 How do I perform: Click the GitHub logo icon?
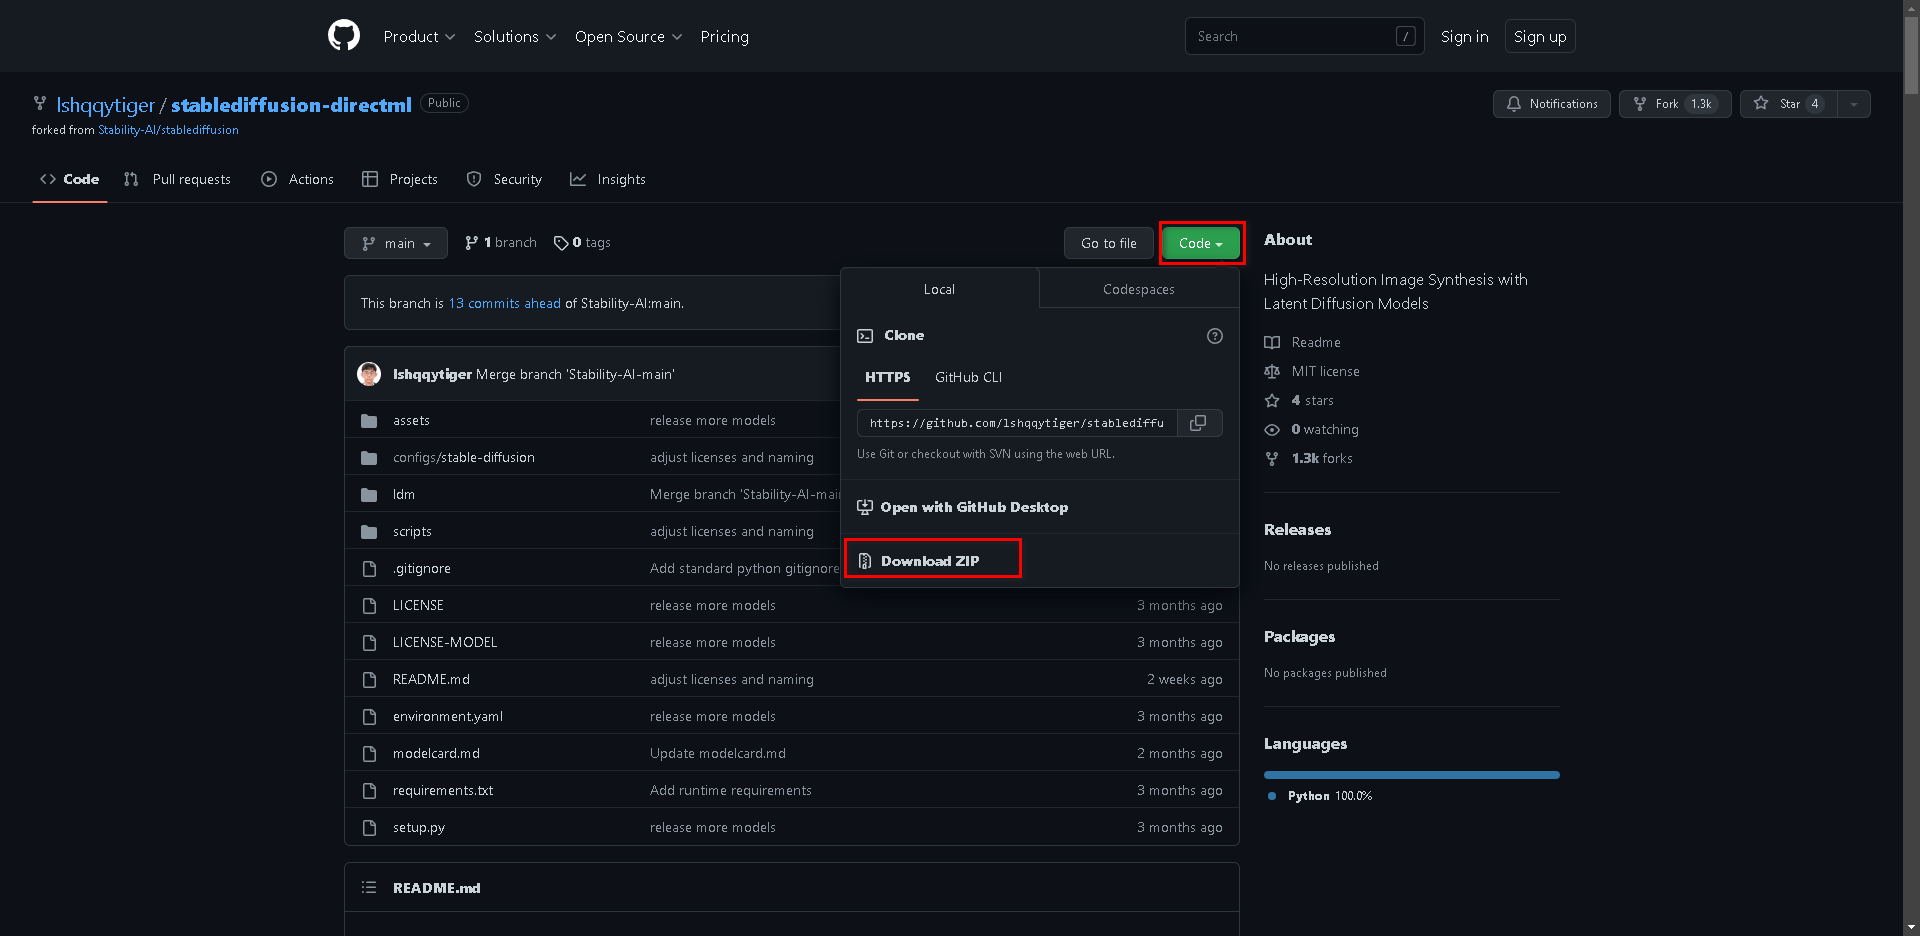tap(344, 36)
